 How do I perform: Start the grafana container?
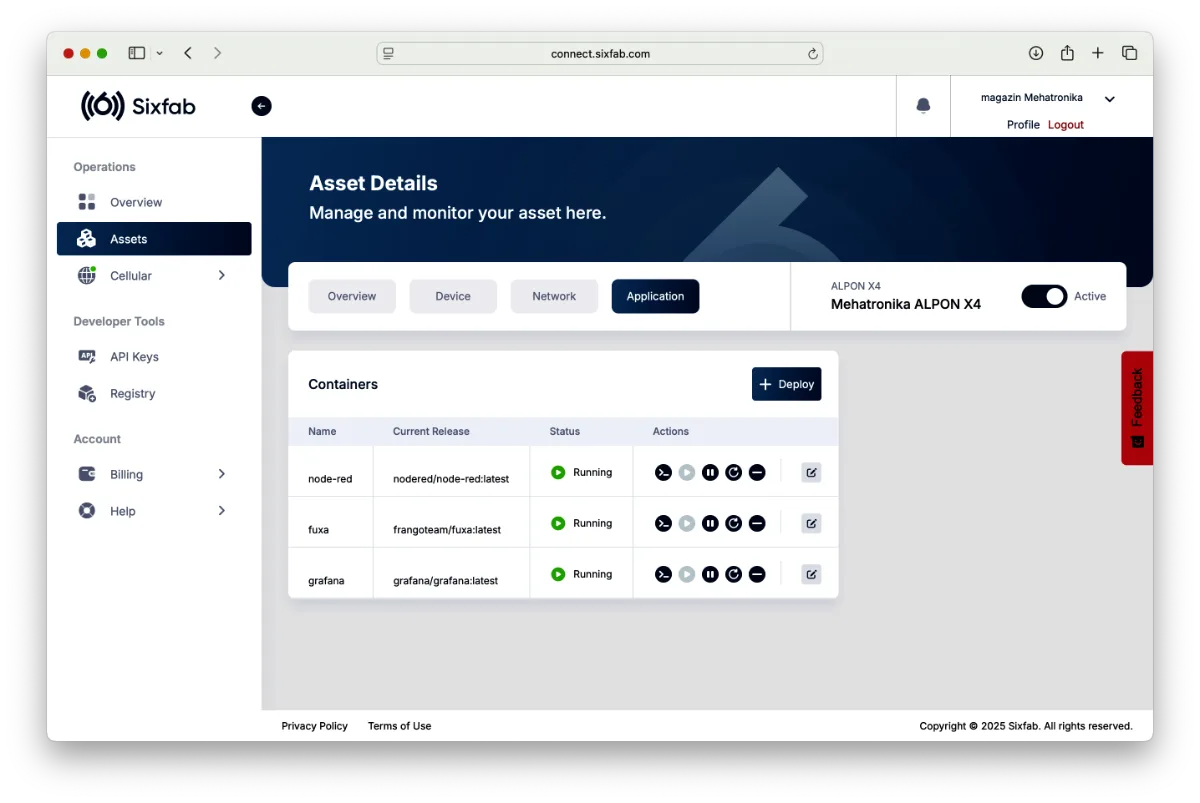(686, 574)
